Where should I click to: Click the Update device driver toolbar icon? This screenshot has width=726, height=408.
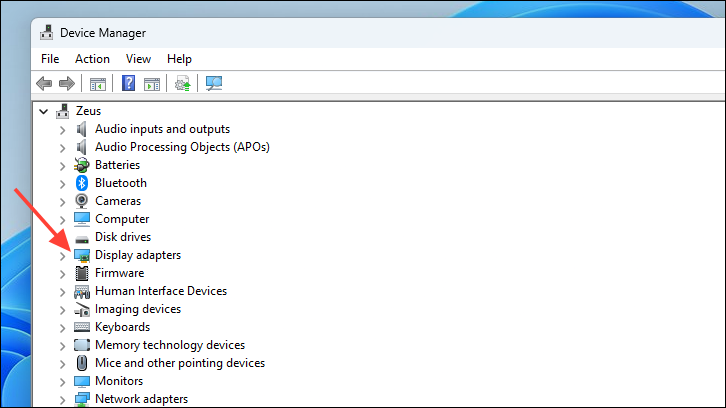[182, 83]
